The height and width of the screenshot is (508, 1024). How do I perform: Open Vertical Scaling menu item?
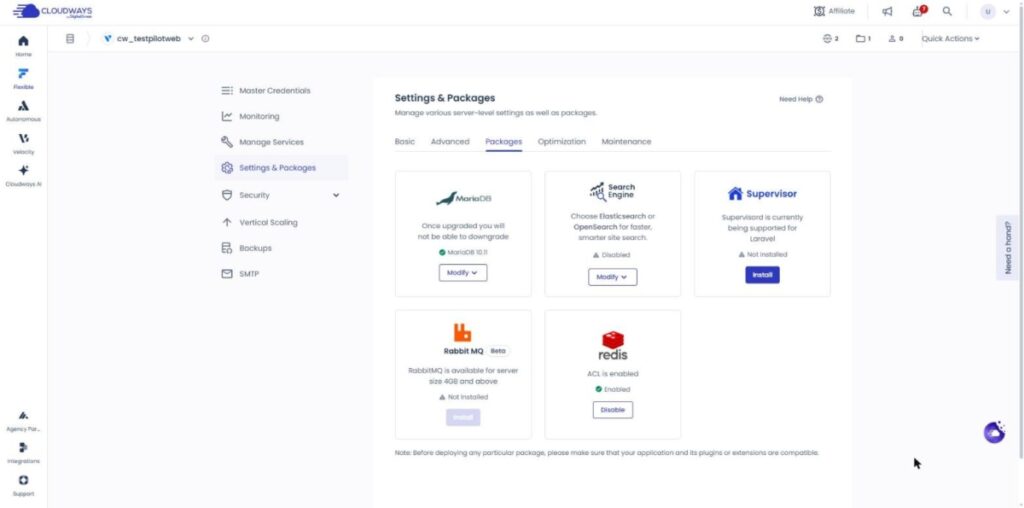(281, 222)
